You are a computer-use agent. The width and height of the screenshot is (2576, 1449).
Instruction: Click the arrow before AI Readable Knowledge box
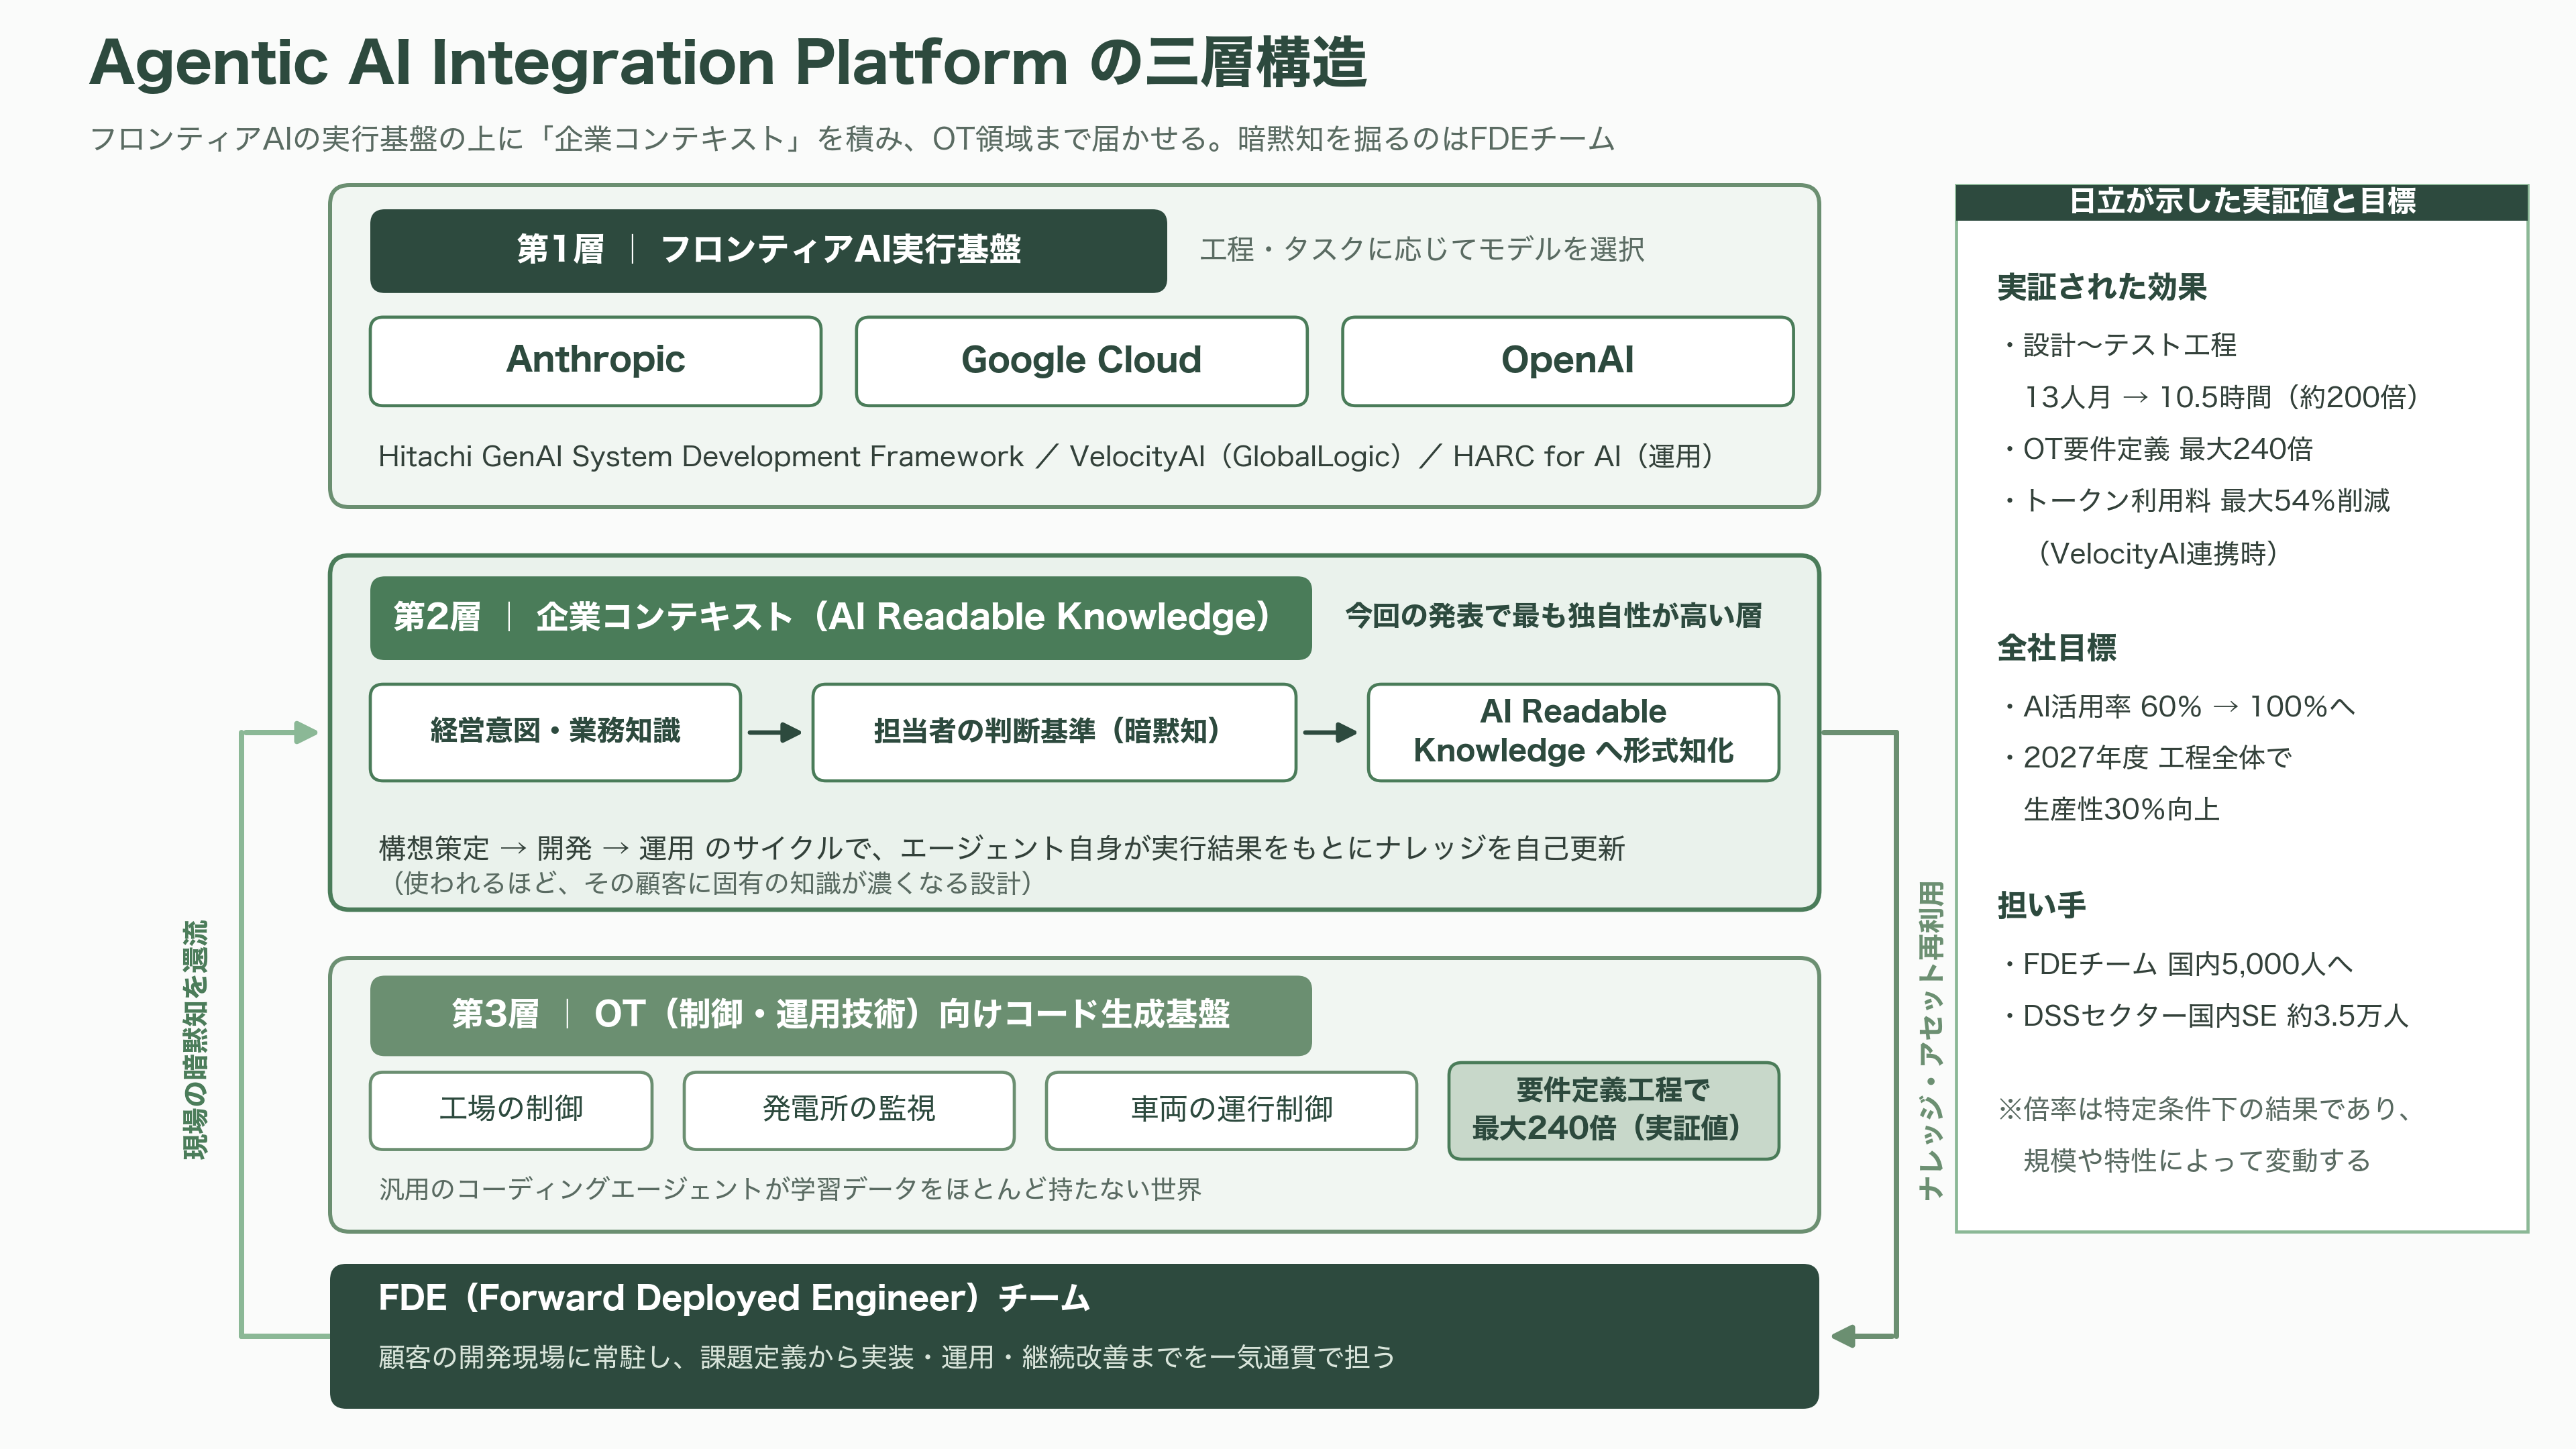click(1331, 733)
